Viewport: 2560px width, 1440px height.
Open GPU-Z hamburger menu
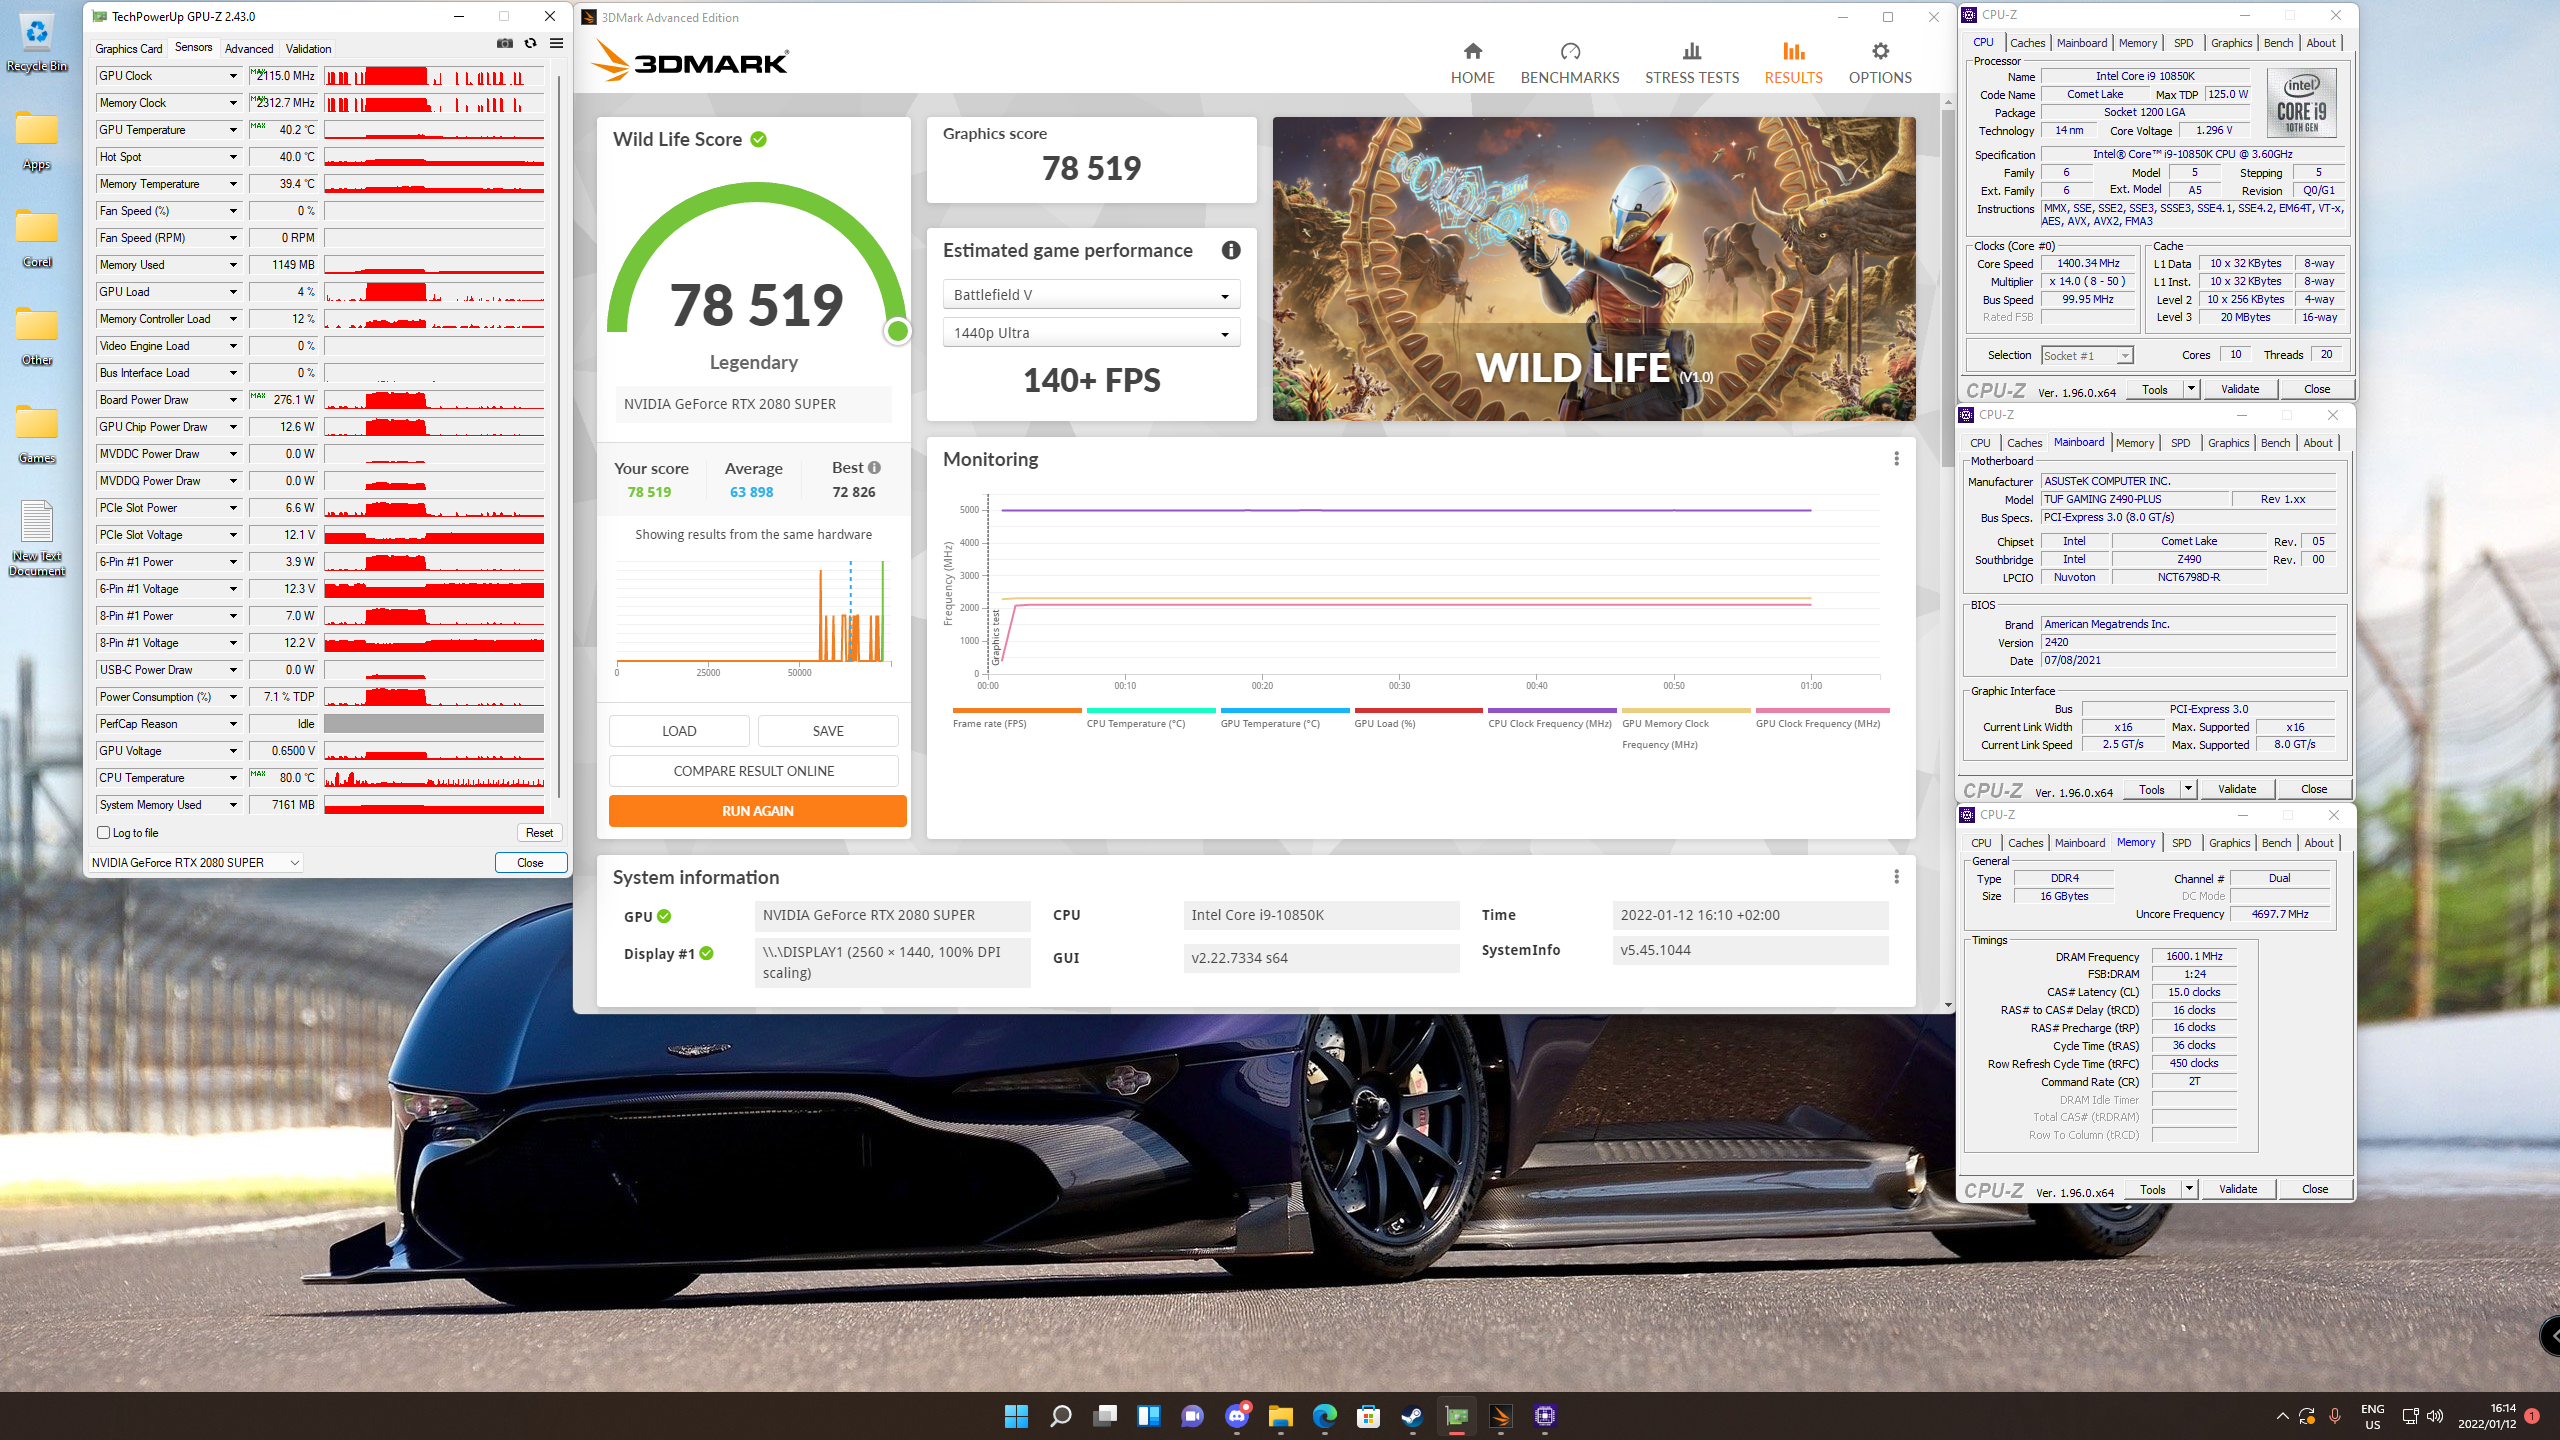557,44
